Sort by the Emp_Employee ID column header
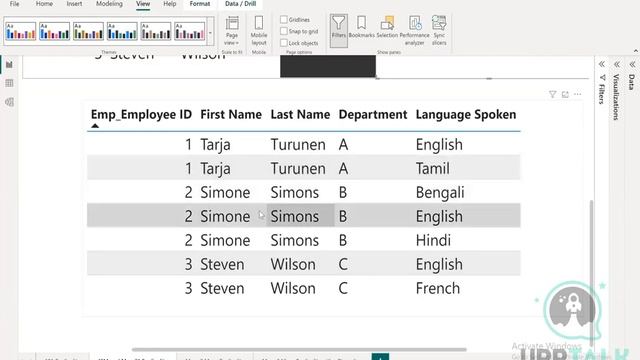The image size is (640, 360). 141,115
